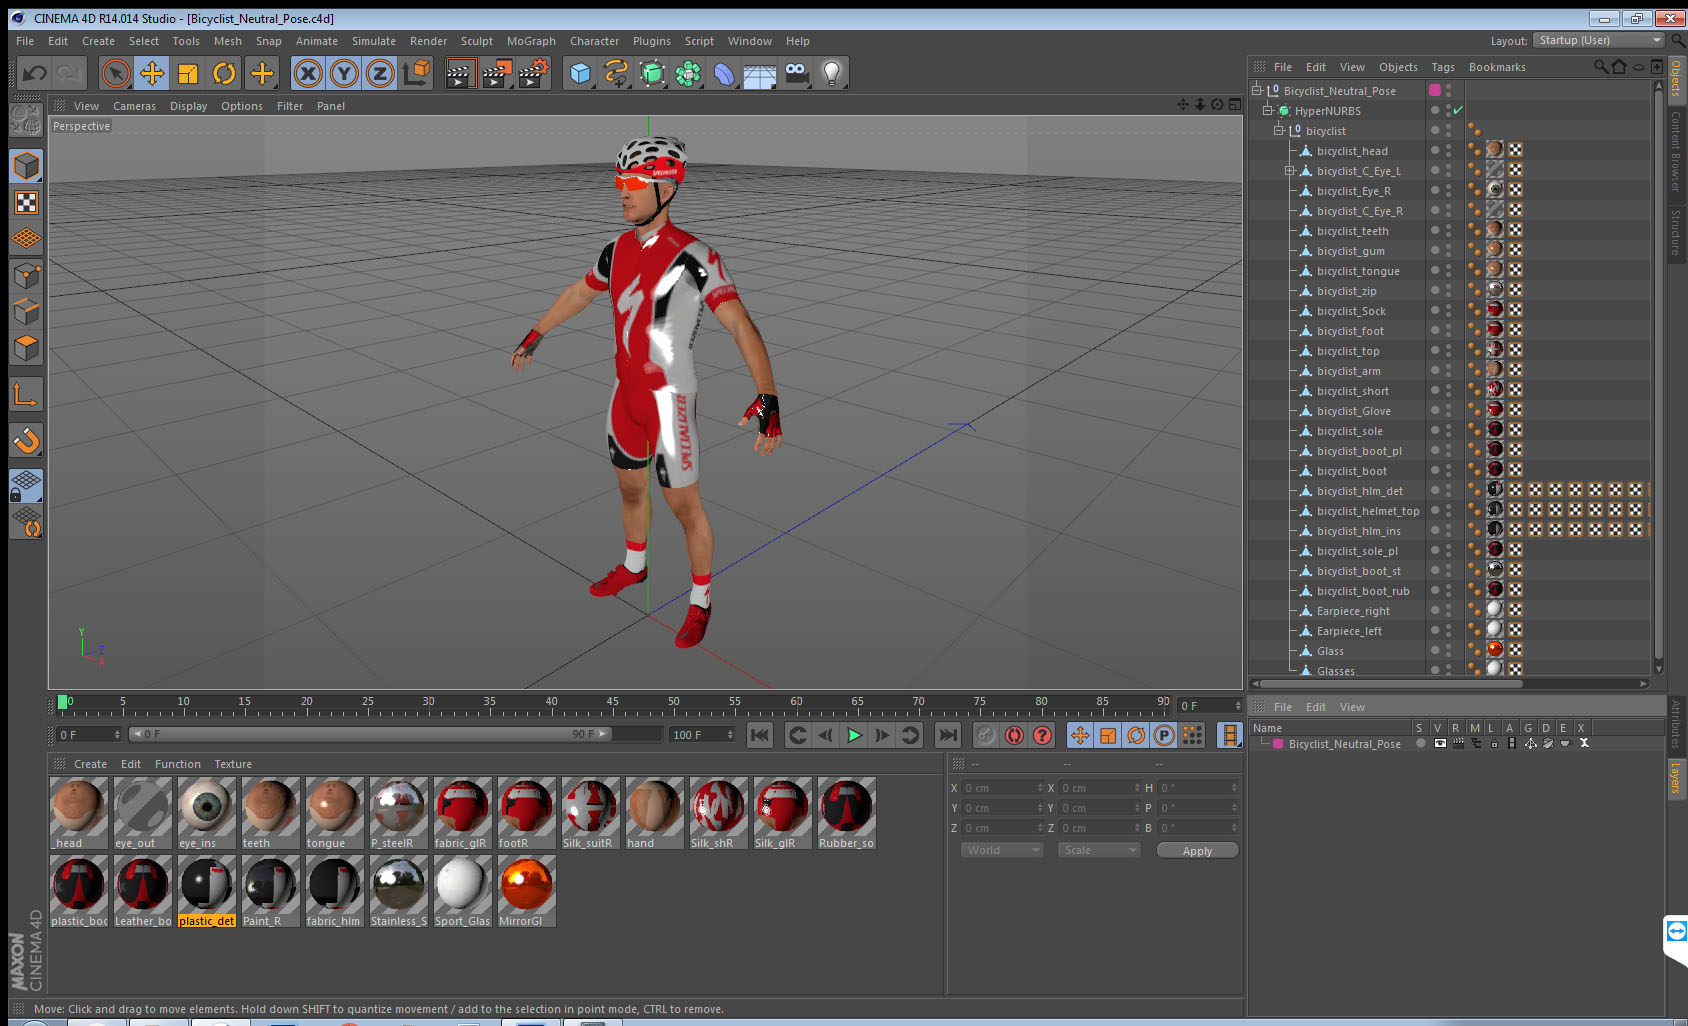Select the Live Selection tool
The height and width of the screenshot is (1026, 1688).
coord(116,73)
